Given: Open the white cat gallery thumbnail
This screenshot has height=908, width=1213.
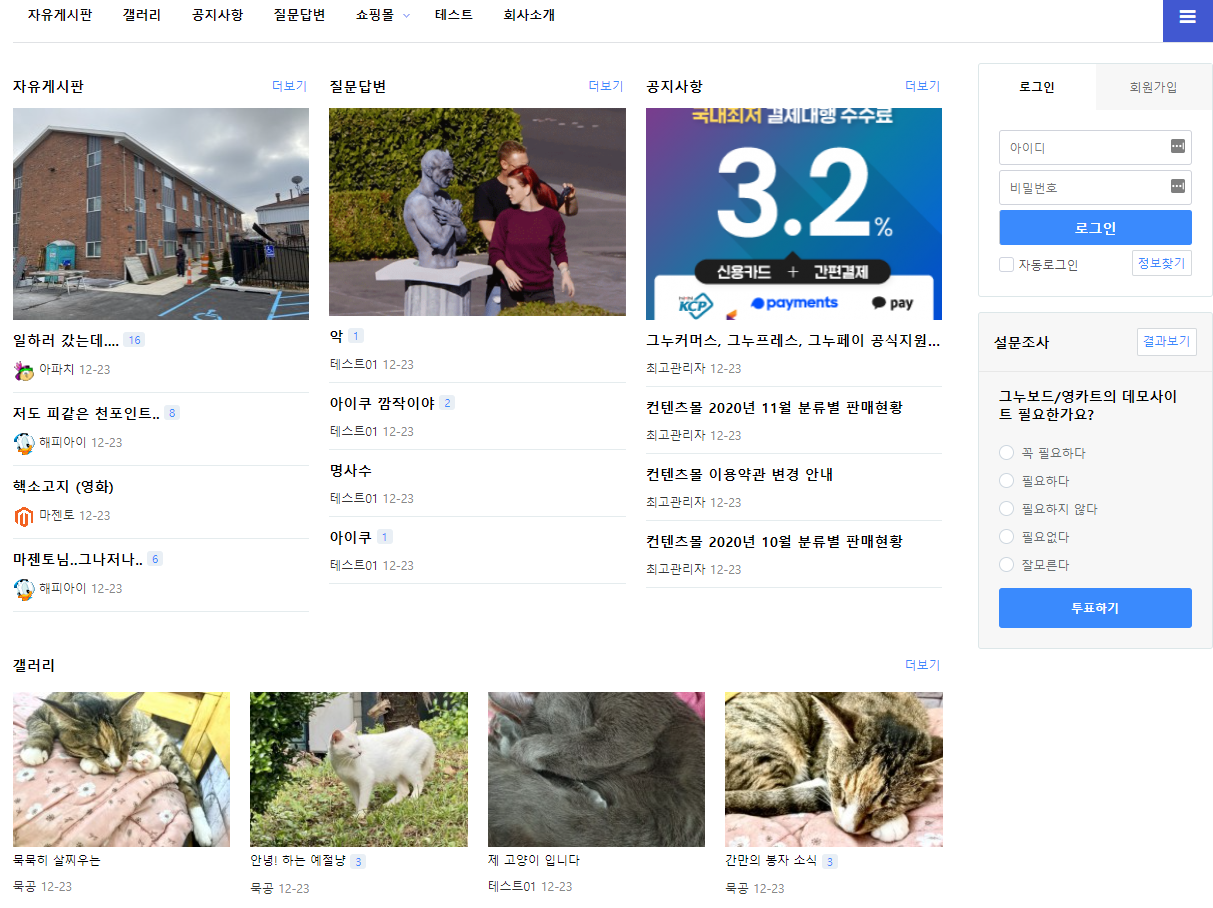Looking at the screenshot, I should 358,769.
